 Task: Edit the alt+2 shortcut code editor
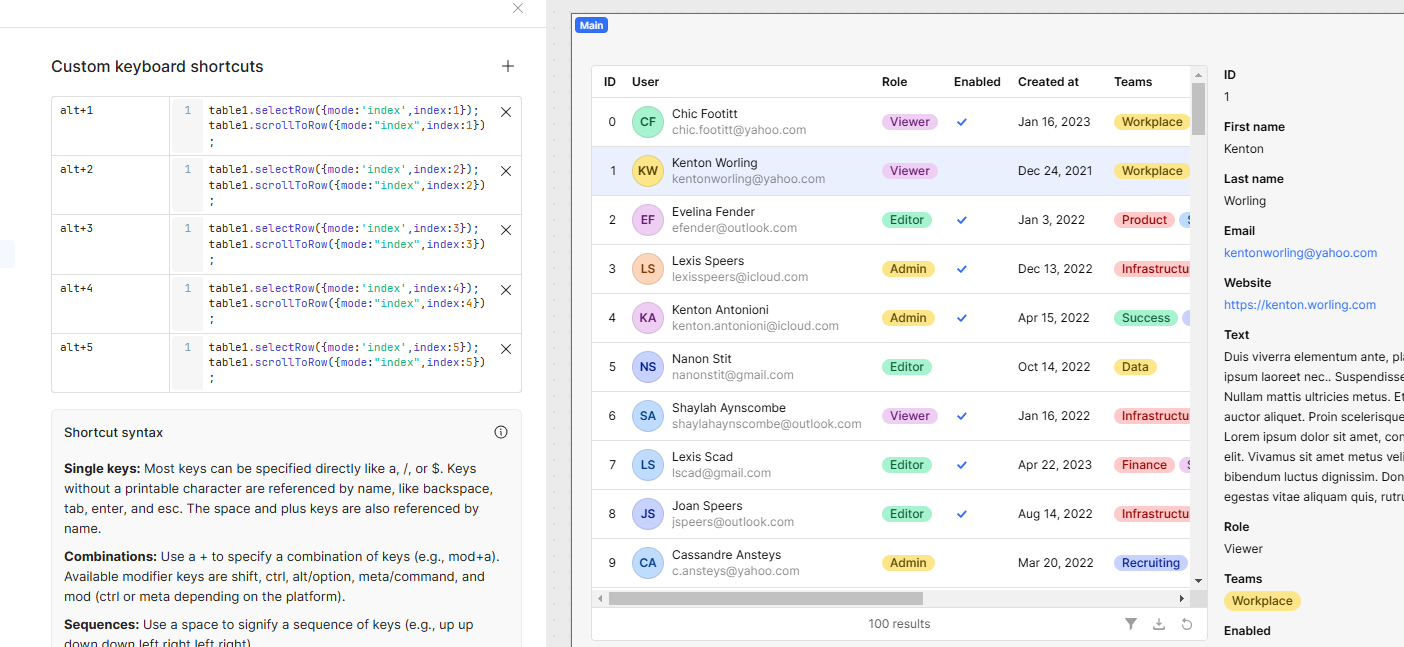[x=346, y=185]
